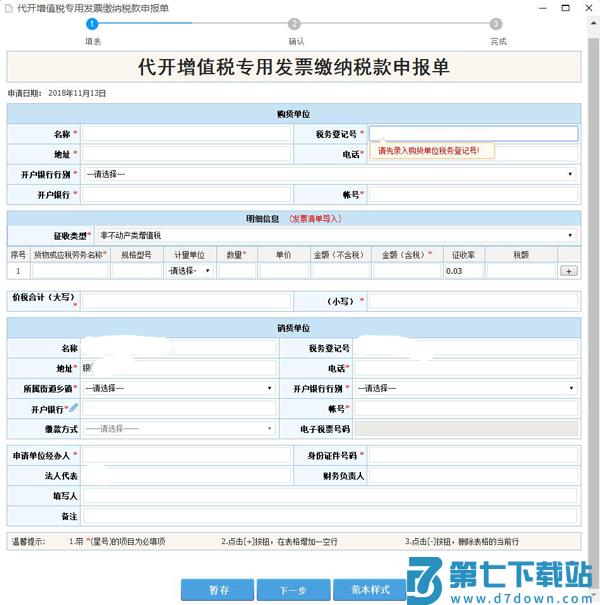Select step 3 完成 circle
600x605 pixels.
496,24
